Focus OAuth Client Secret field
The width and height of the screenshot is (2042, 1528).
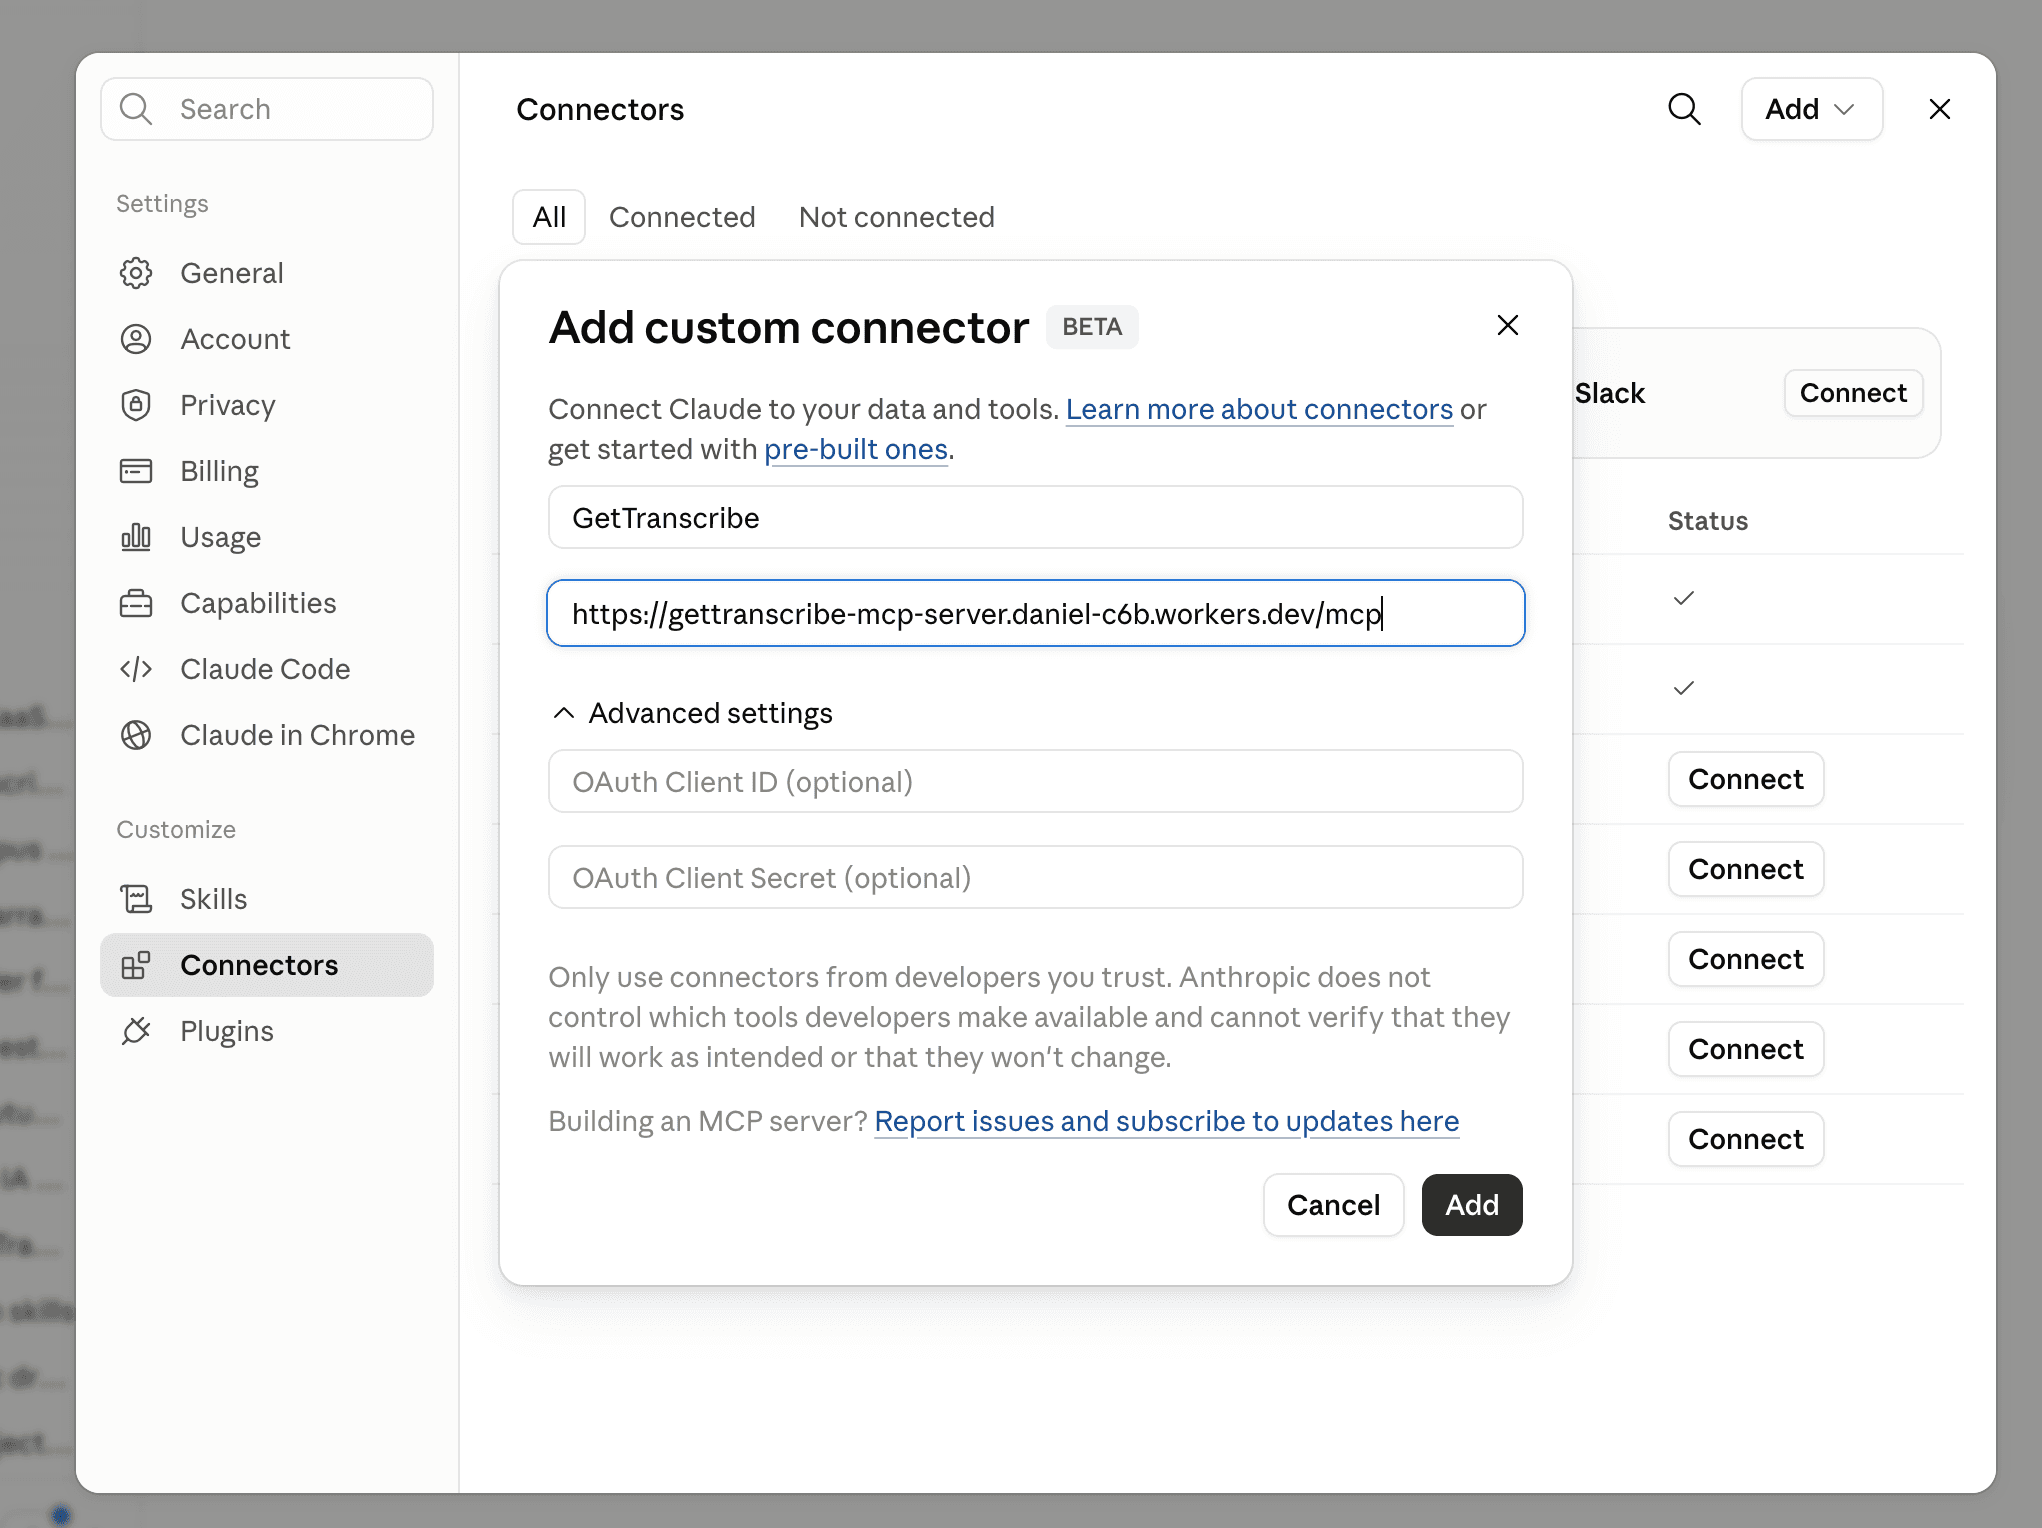point(1036,877)
